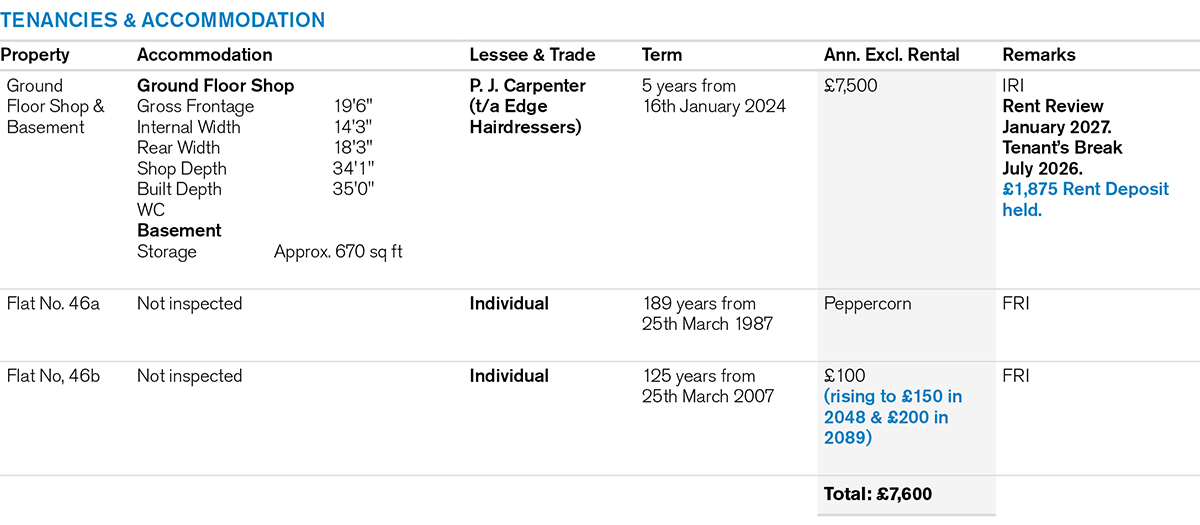Click the £7,500 rental amount
1200x525 pixels.
[x=850, y=86]
